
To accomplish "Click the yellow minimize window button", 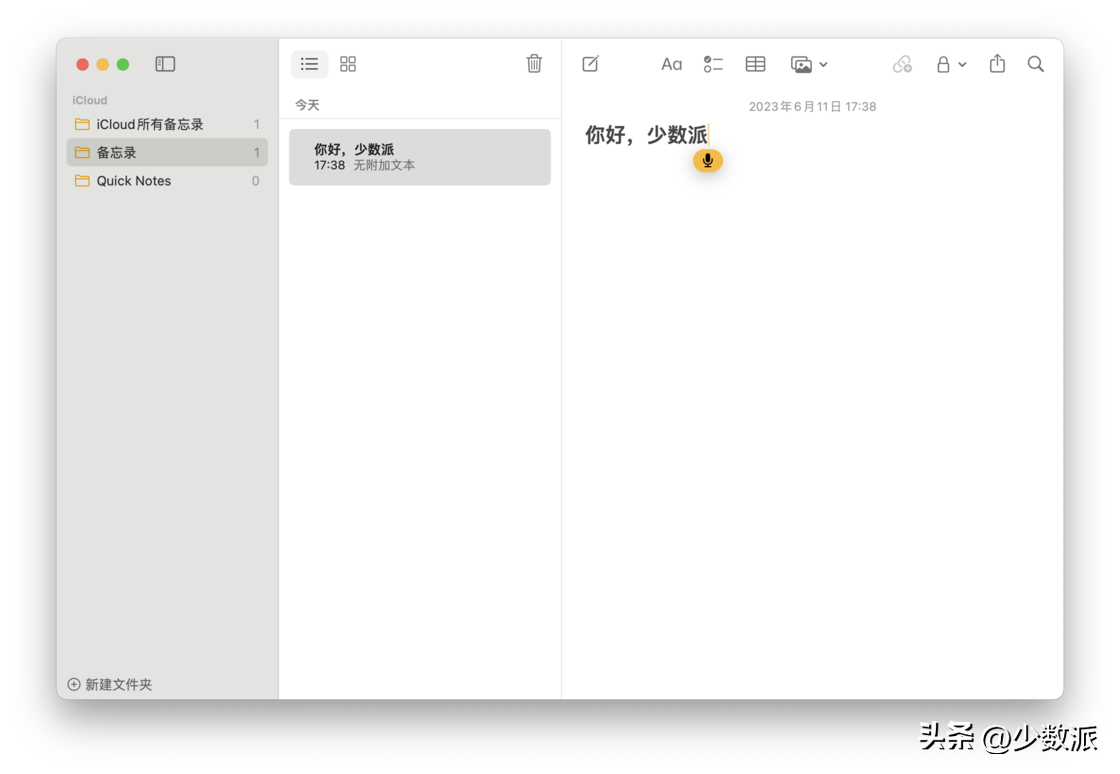I will (x=103, y=64).
